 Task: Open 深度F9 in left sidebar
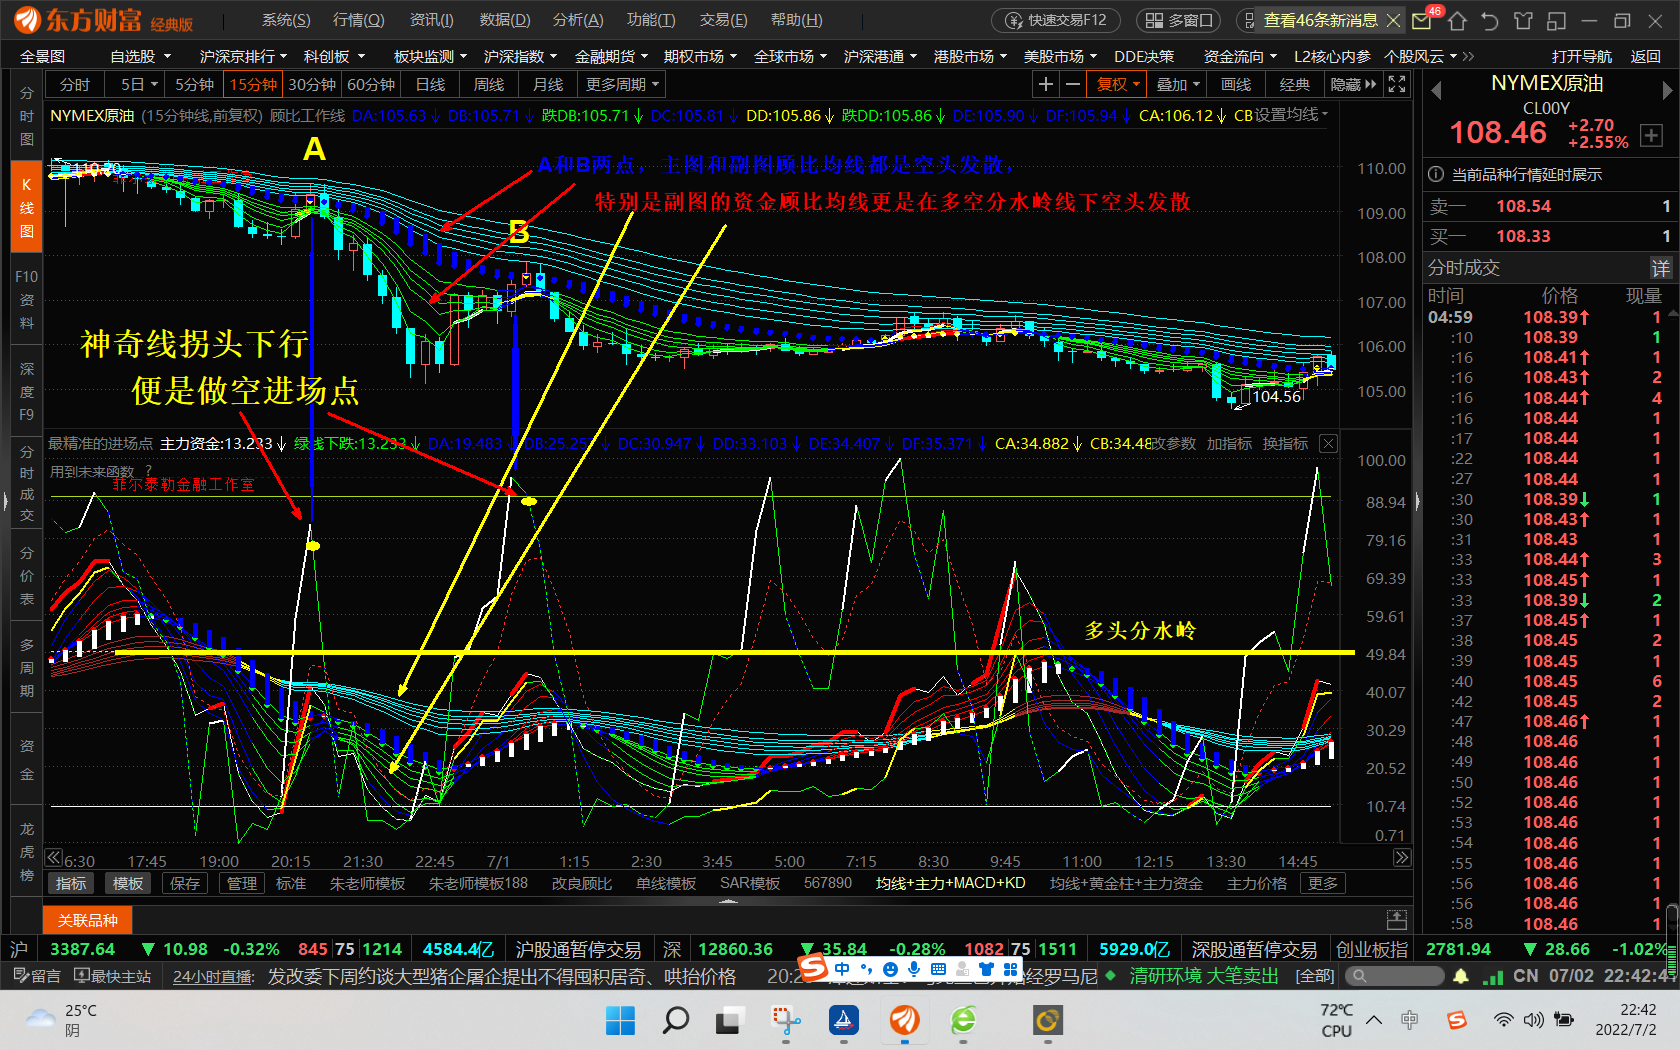[x=27, y=391]
